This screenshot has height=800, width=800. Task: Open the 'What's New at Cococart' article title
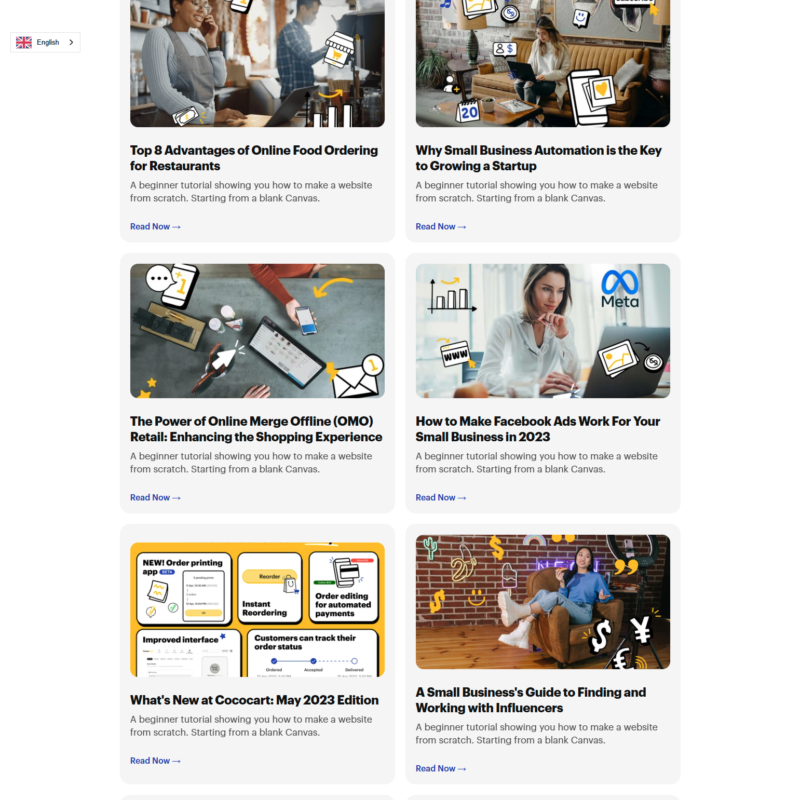[x=254, y=700]
